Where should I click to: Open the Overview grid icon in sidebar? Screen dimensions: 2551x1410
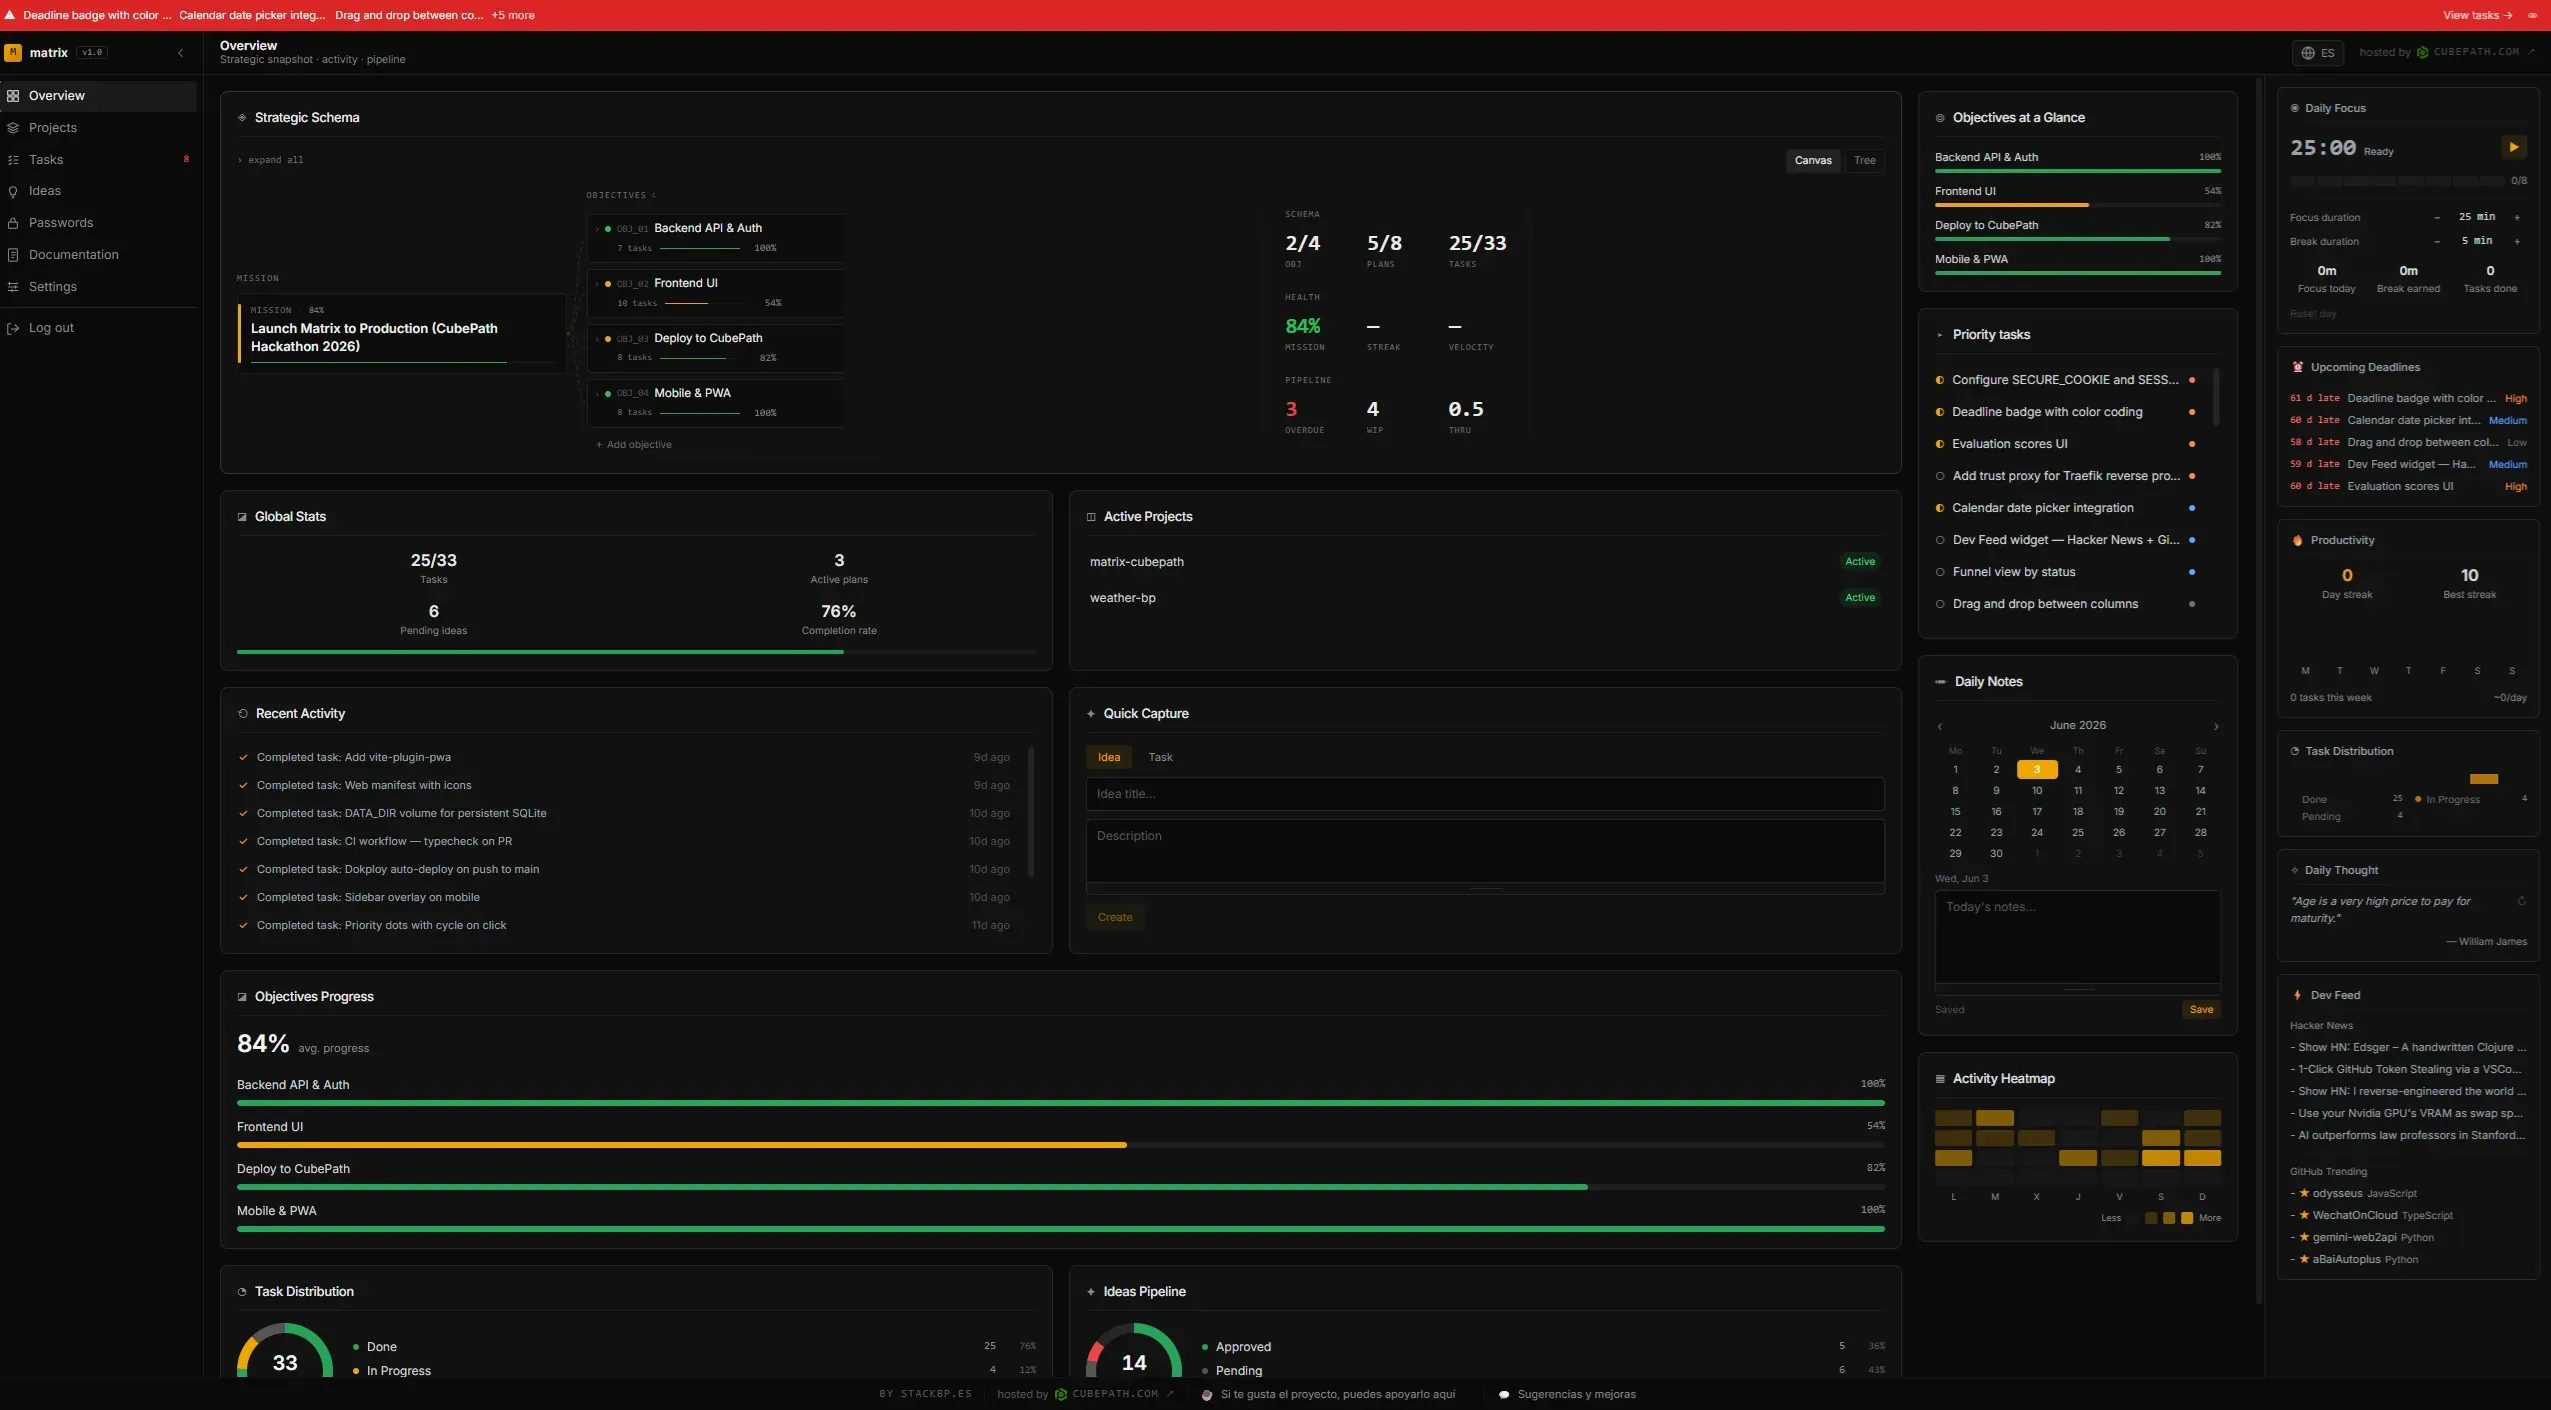13,96
